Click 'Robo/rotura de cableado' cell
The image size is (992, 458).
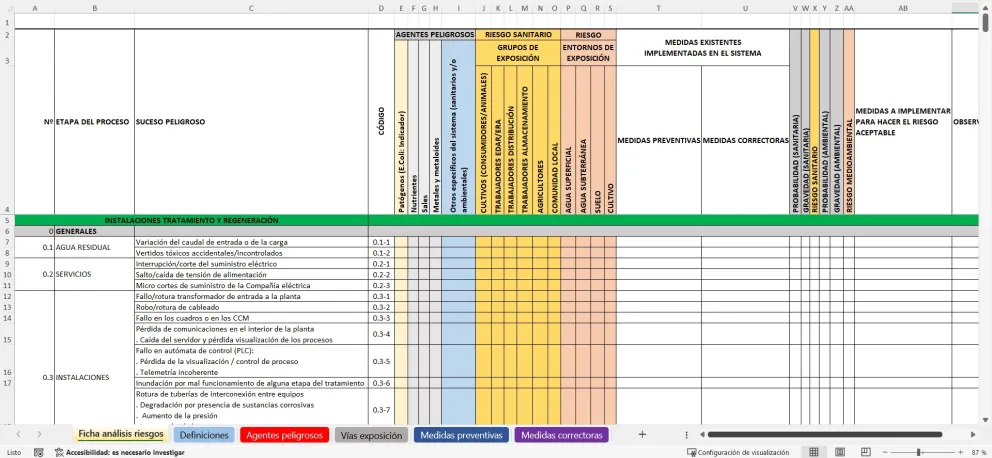[251, 307]
